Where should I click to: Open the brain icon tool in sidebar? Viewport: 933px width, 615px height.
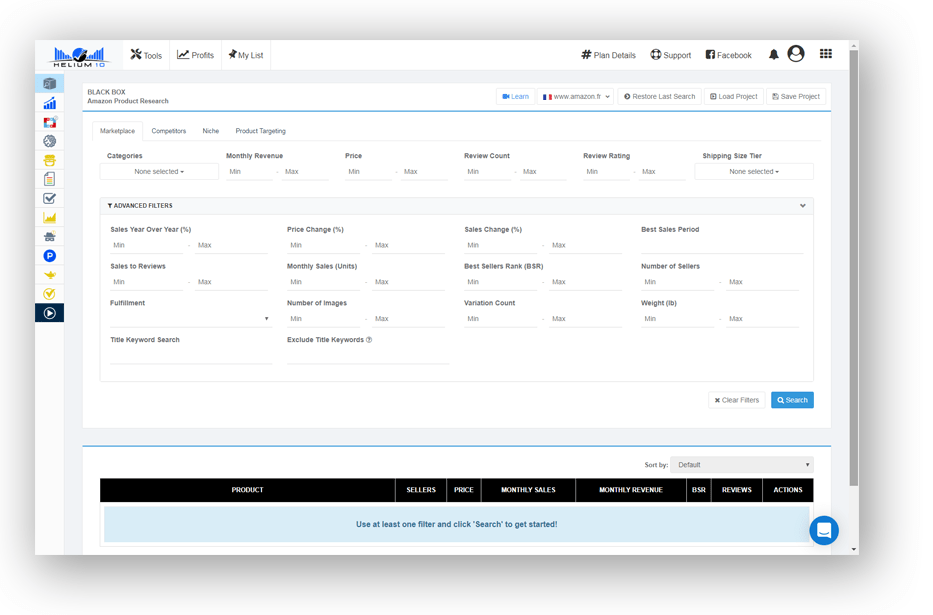click(49, 141)
